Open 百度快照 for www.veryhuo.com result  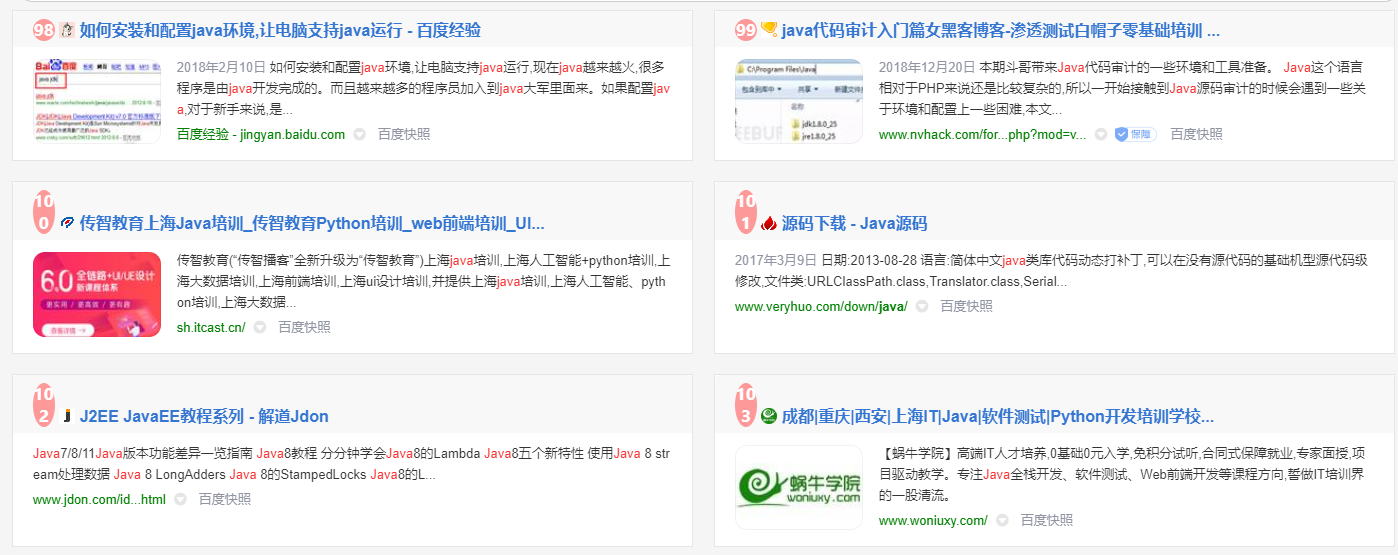pos(967,306)
